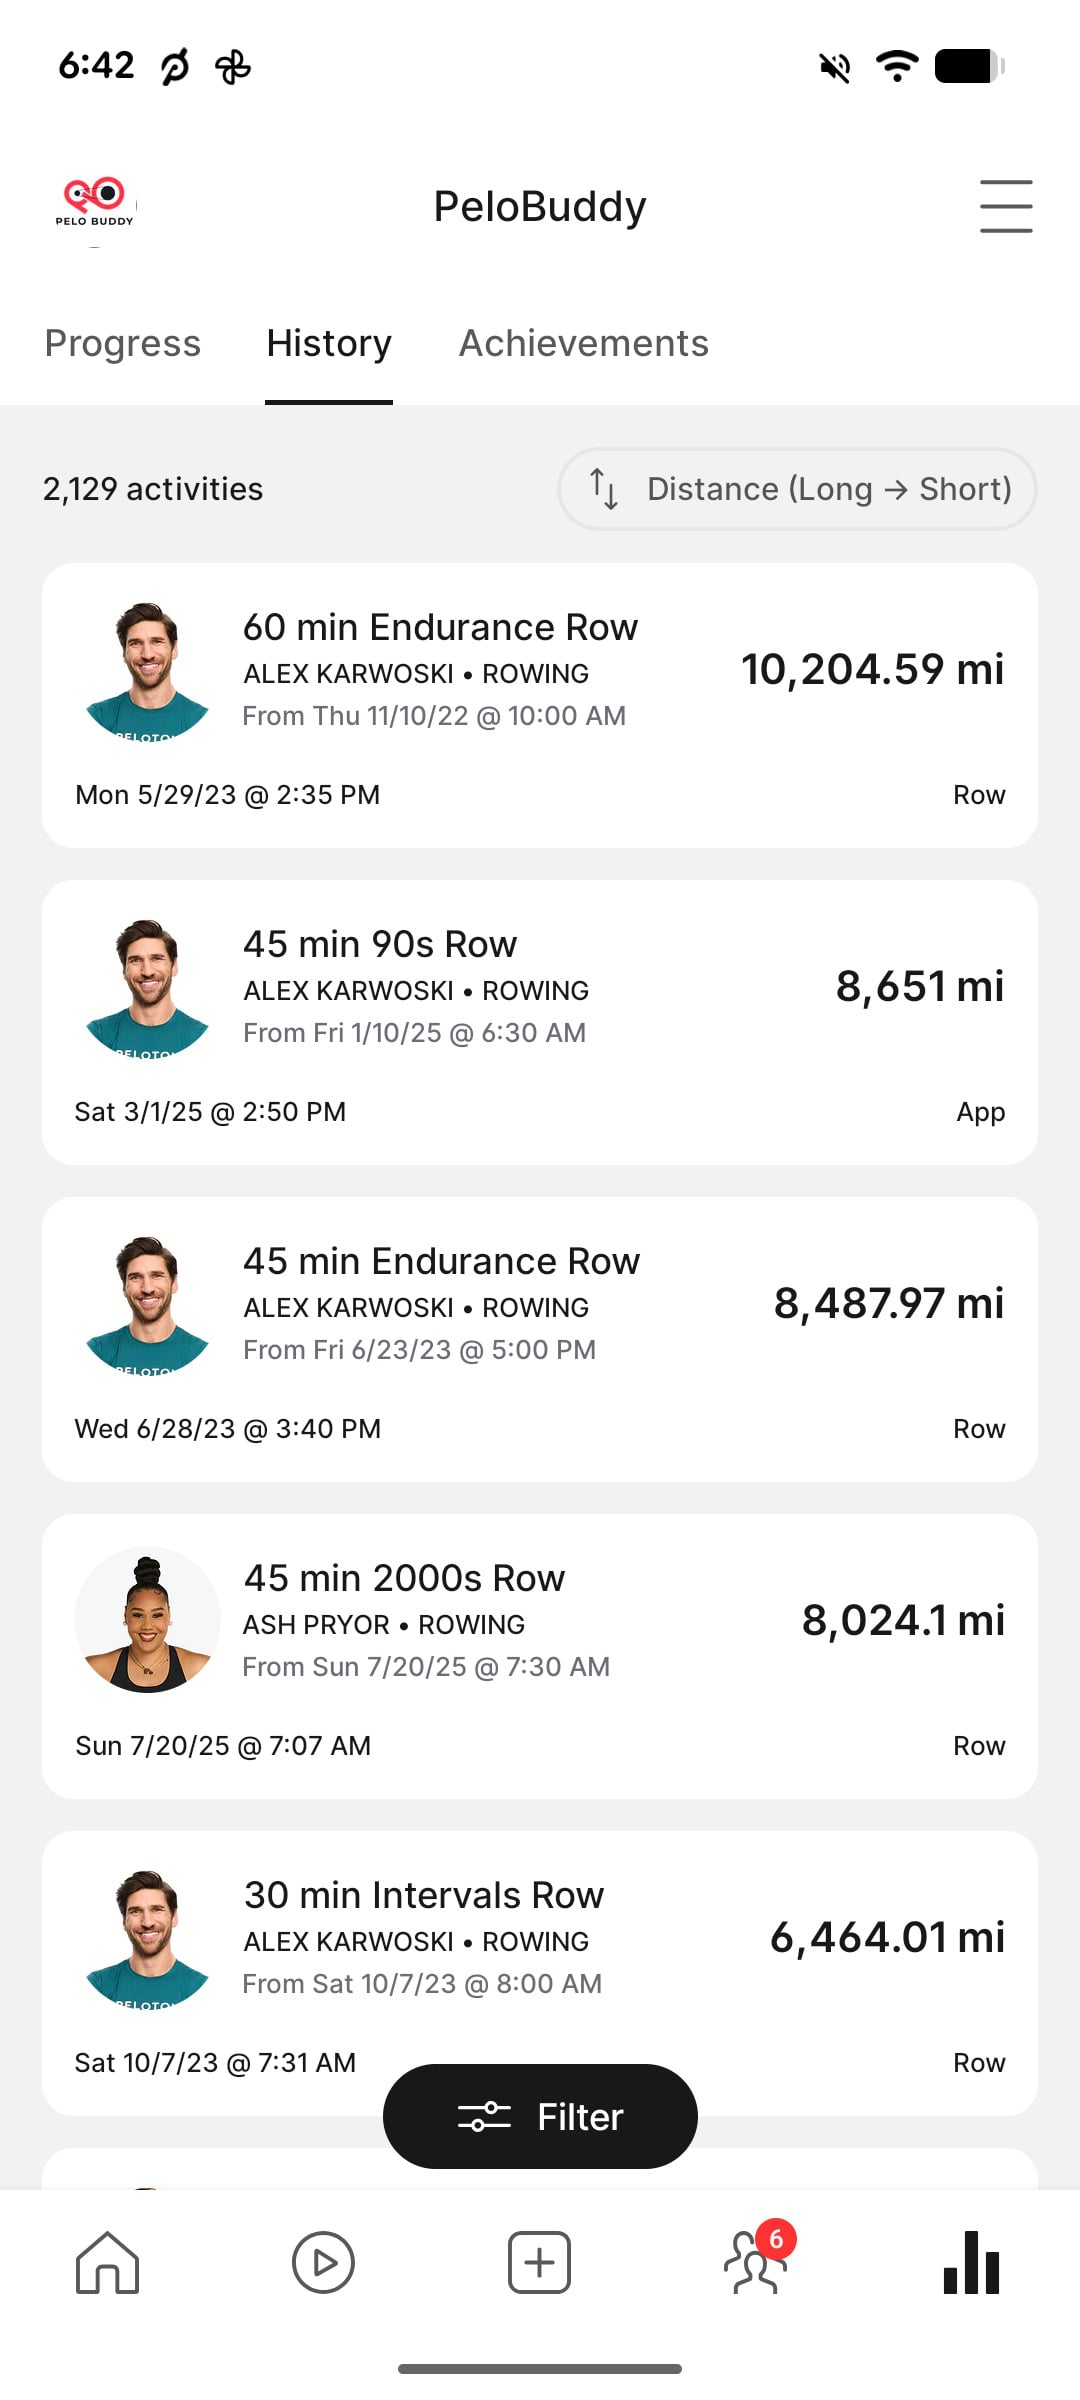Screen dimensions: 1080x2400
Task: Open 30 min Intervals Row activity
Action: (x=540, y=1973)
